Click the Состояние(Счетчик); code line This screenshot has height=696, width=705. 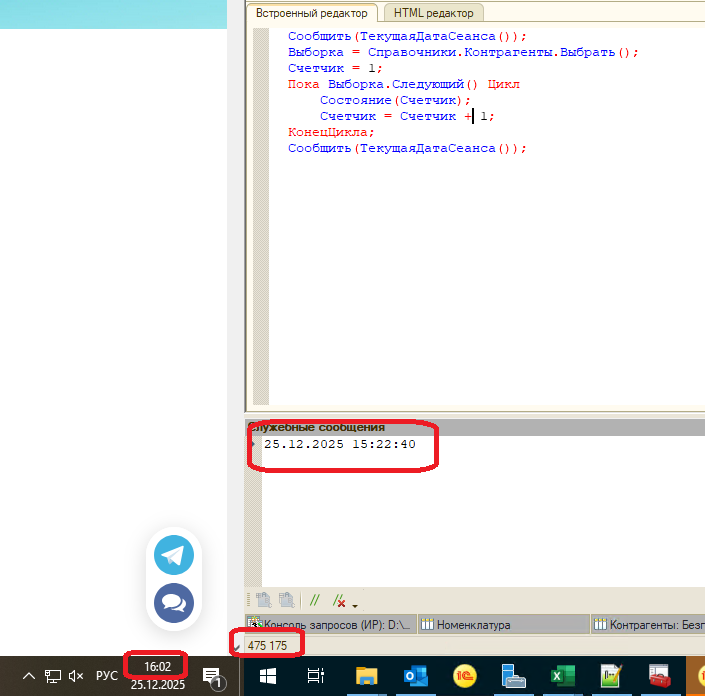[395, 100]
